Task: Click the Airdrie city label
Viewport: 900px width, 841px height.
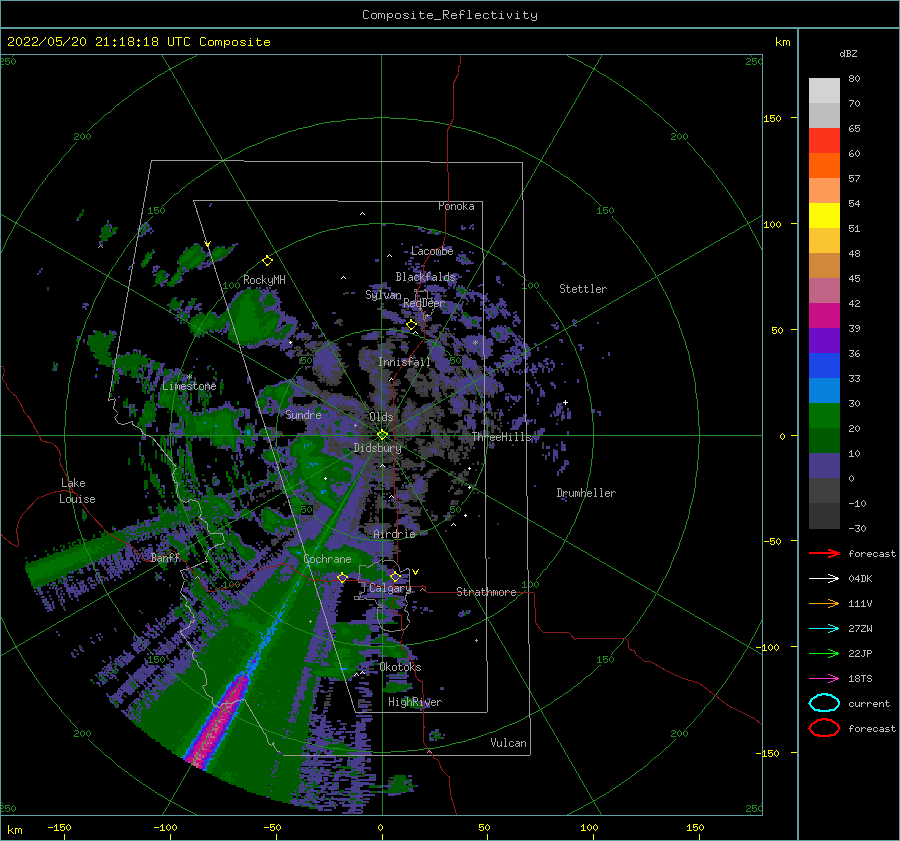Action: coord(394,534)
